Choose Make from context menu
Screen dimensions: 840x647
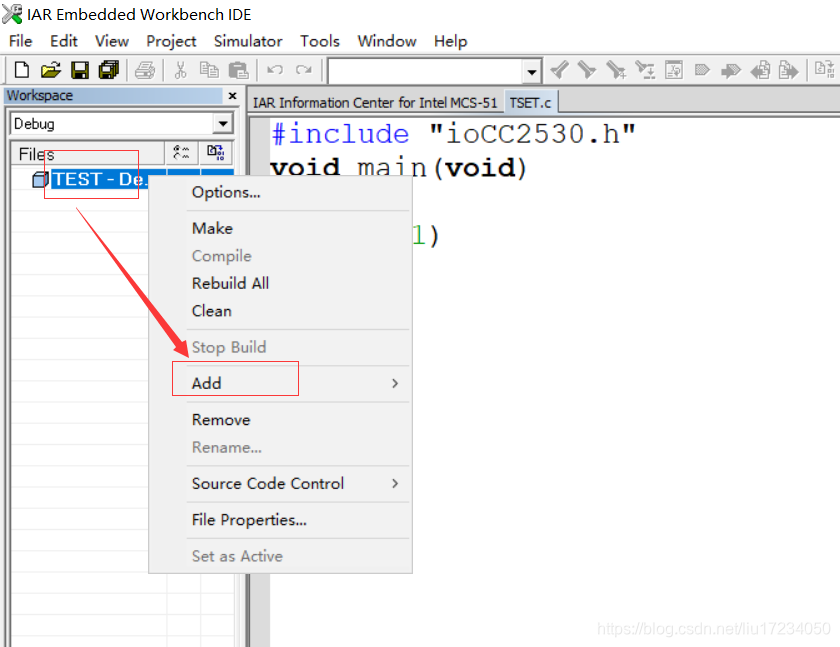pos(281,228)
